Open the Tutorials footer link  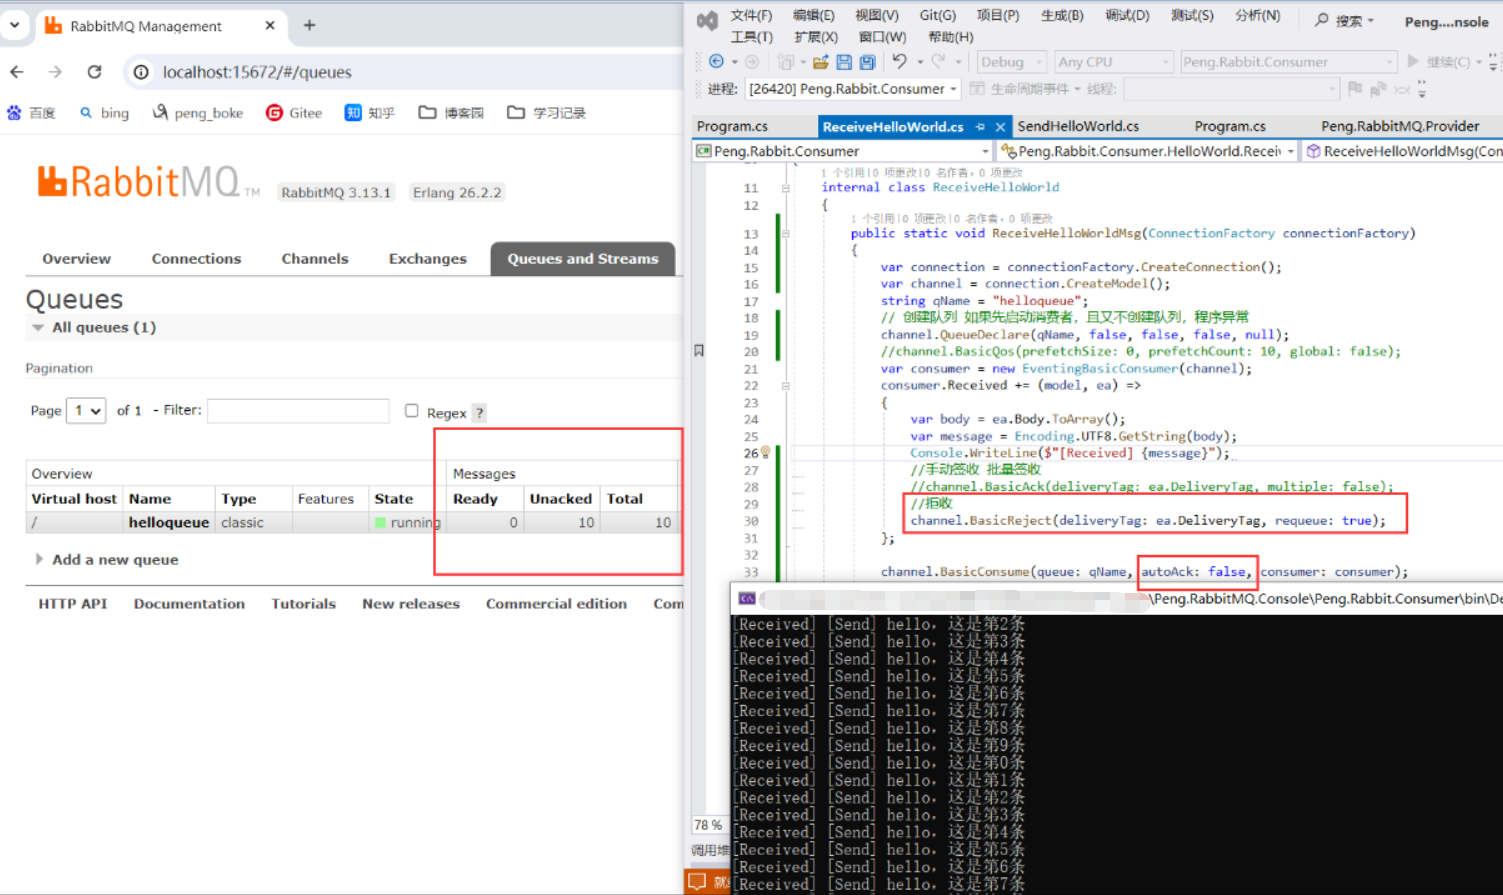point(303,603)
